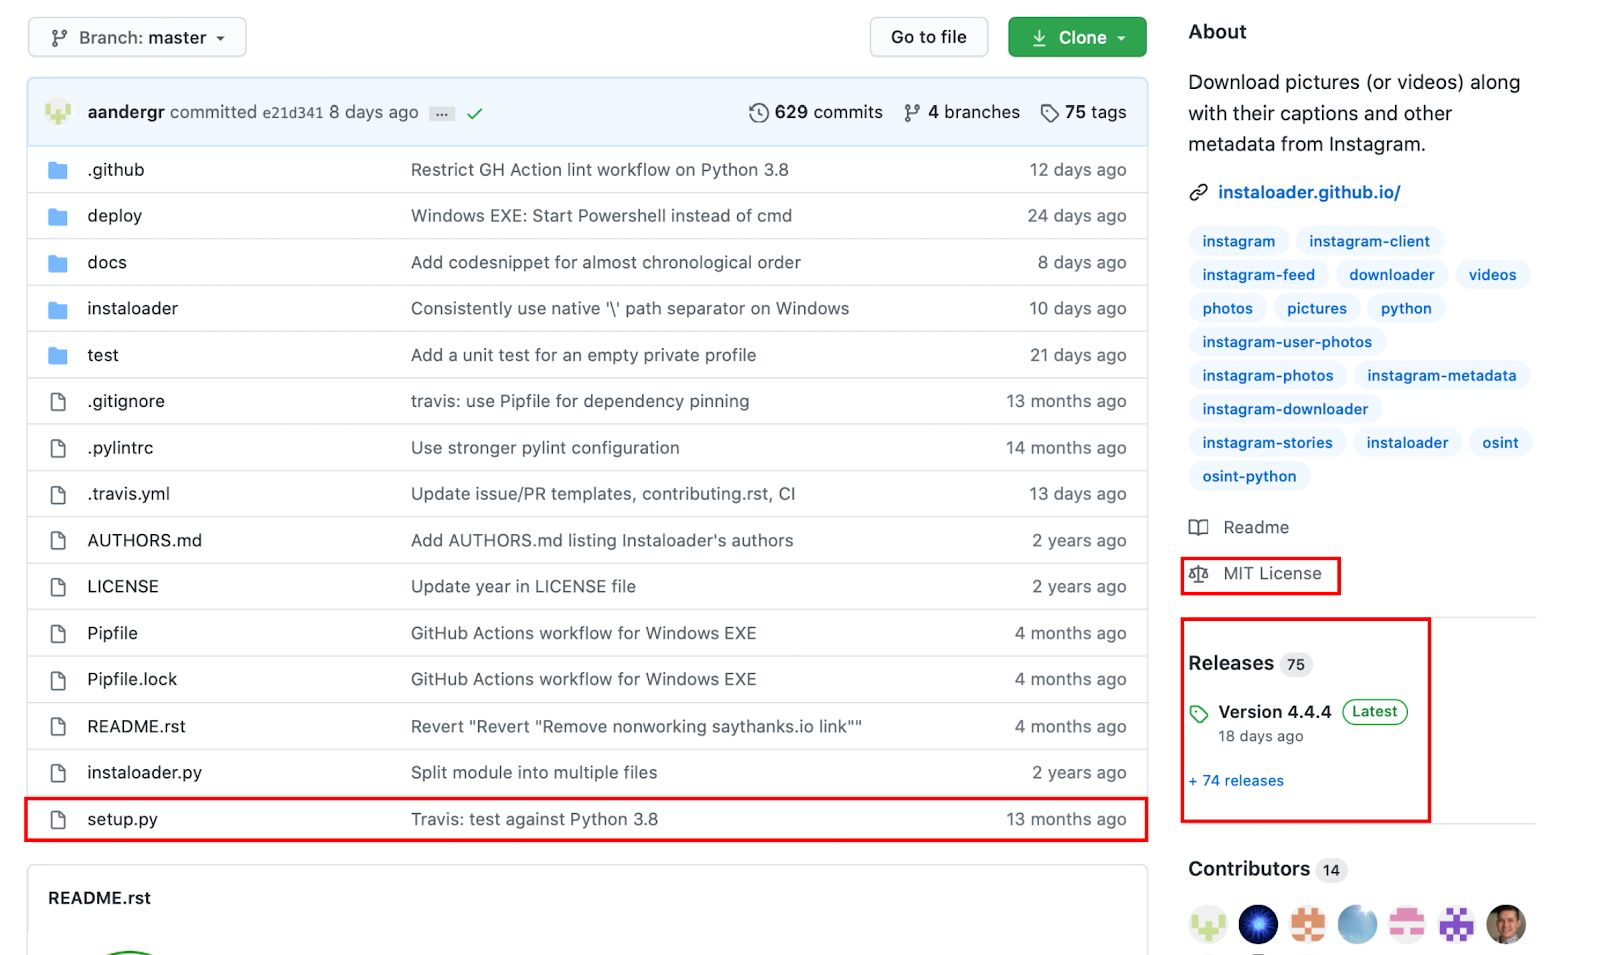
Task: Open the instaloader.github.io link
Action: coord(1308,193)
